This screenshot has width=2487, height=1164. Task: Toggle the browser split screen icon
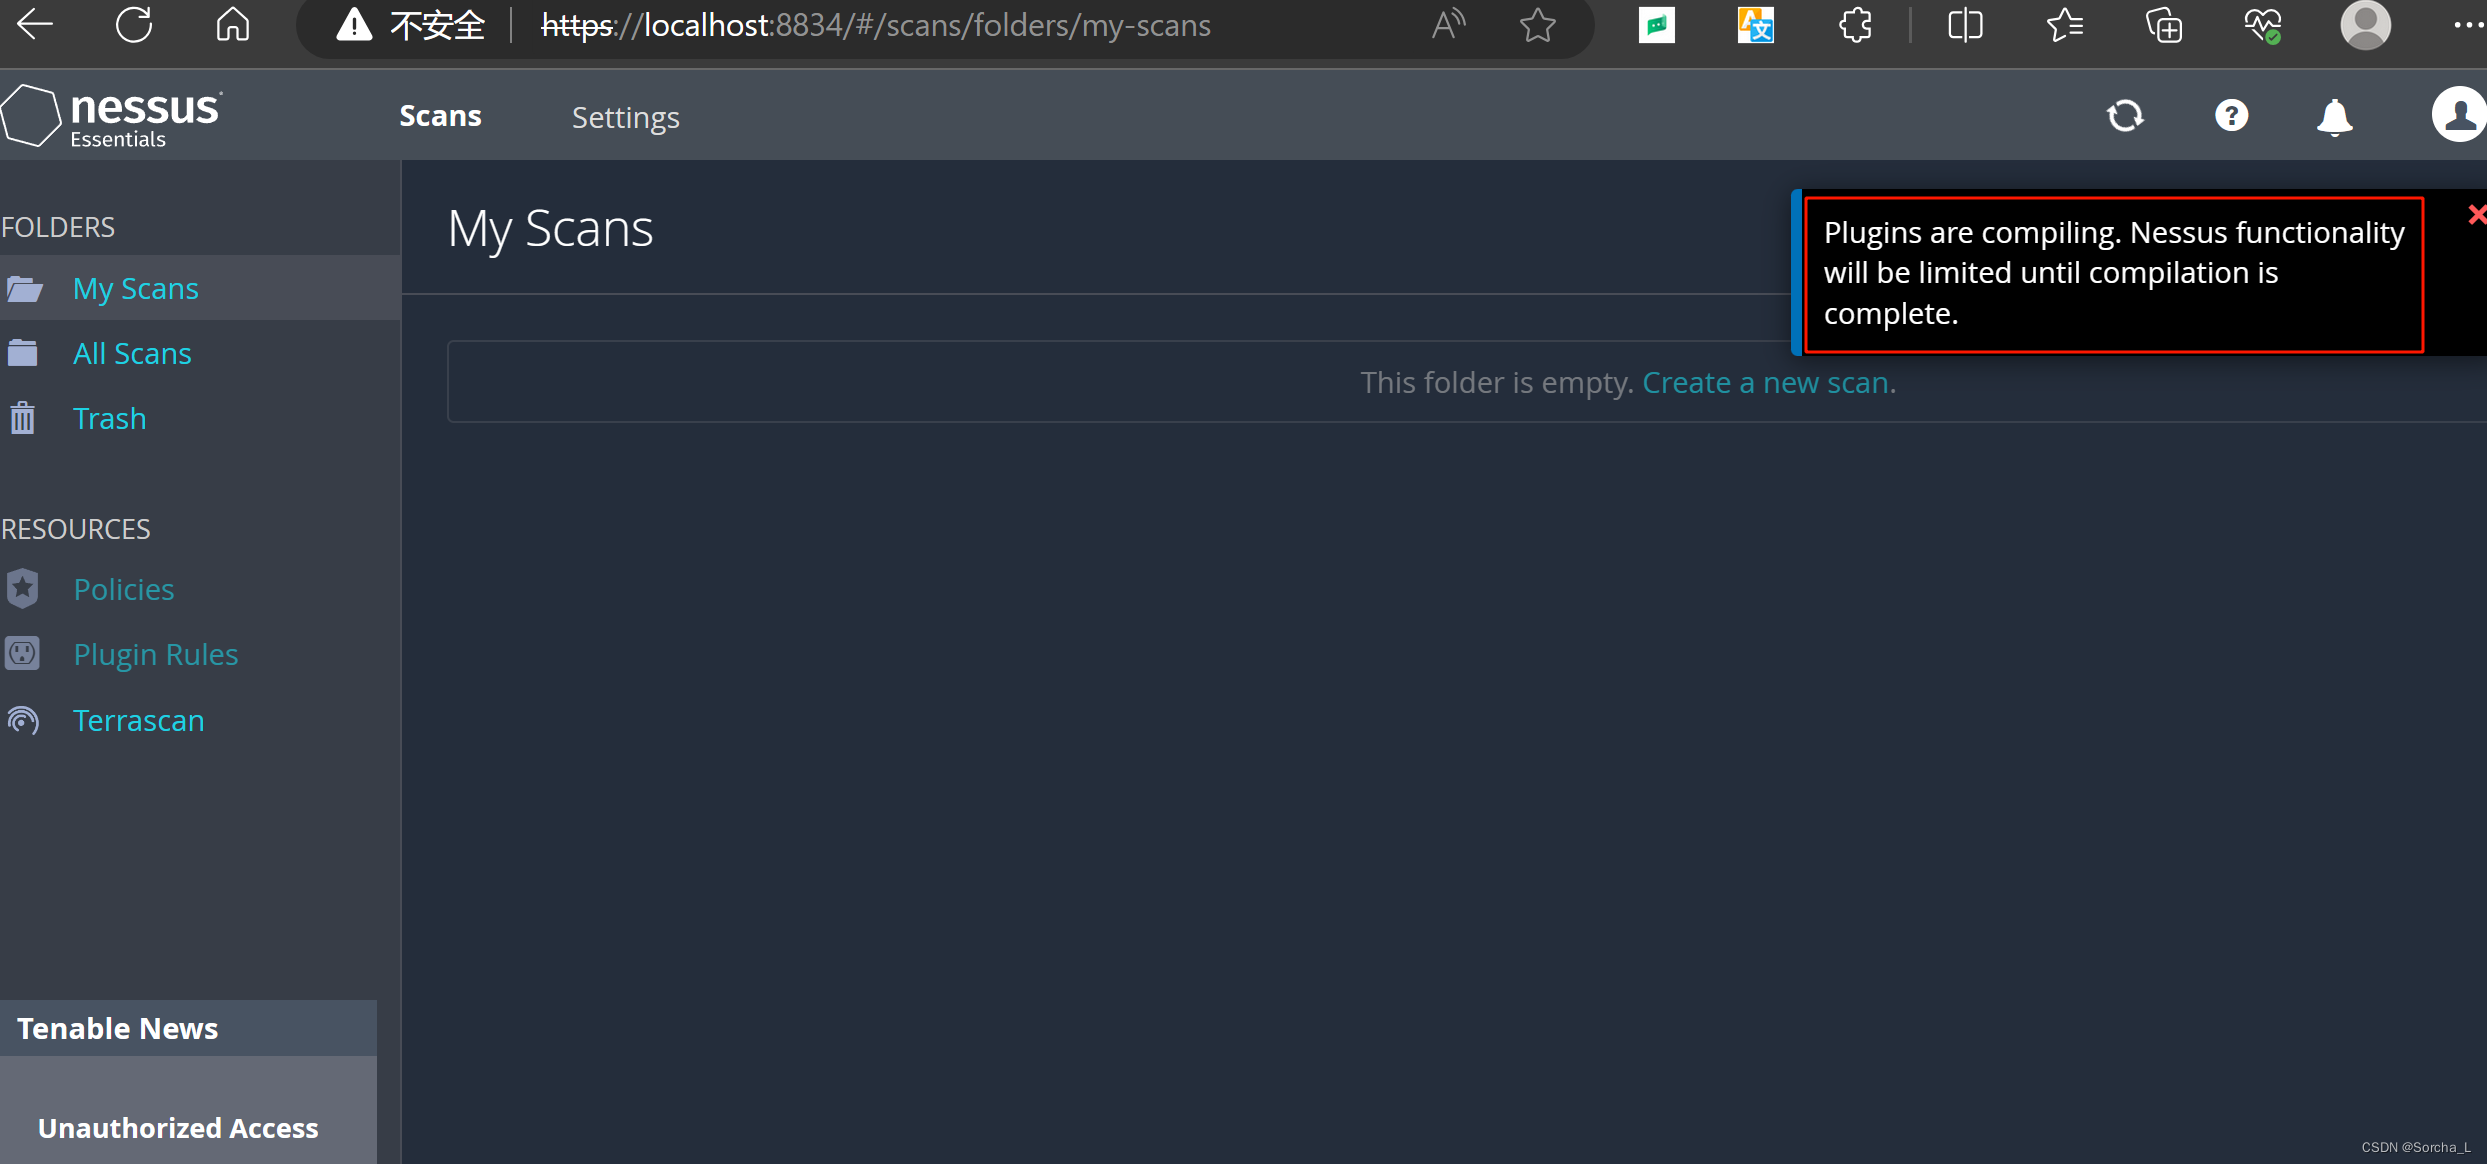(x=1965, y=25)
